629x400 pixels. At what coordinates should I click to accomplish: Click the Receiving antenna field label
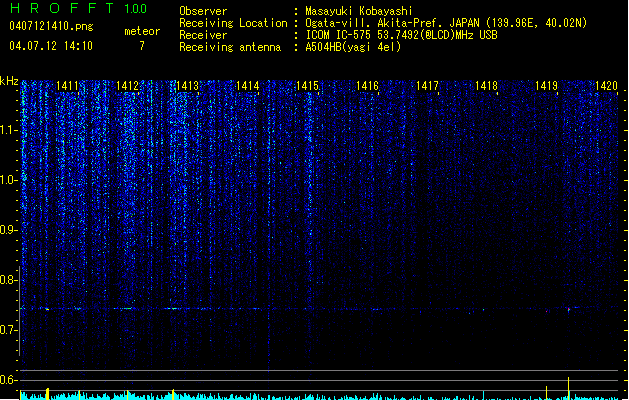[230, 47]
